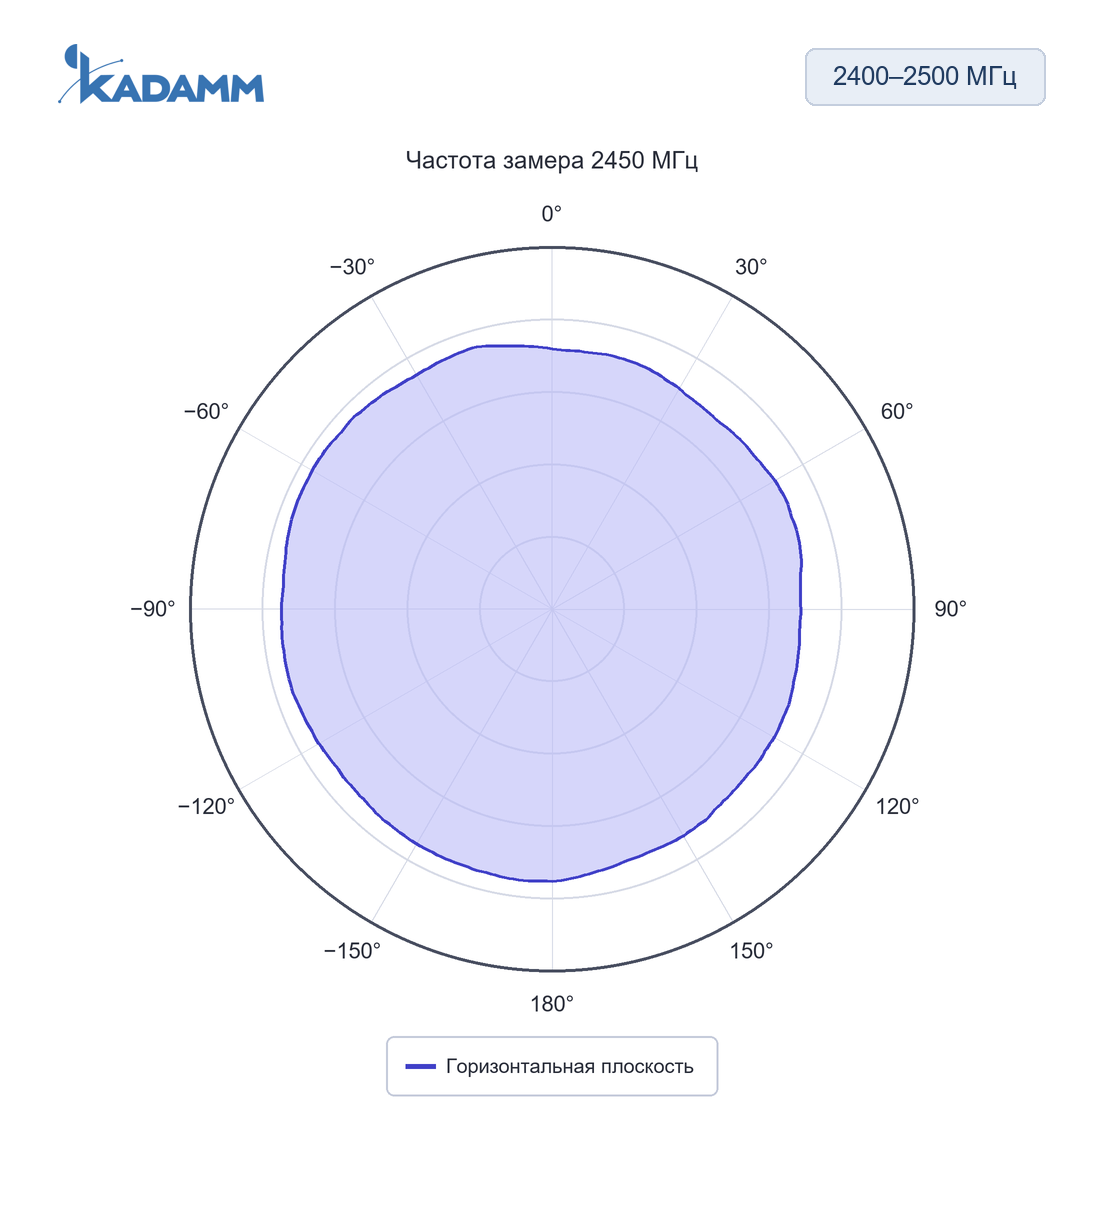Click the 60° angle label
The width and height of the screenshot is (1104, 1211).
[897, 412]
